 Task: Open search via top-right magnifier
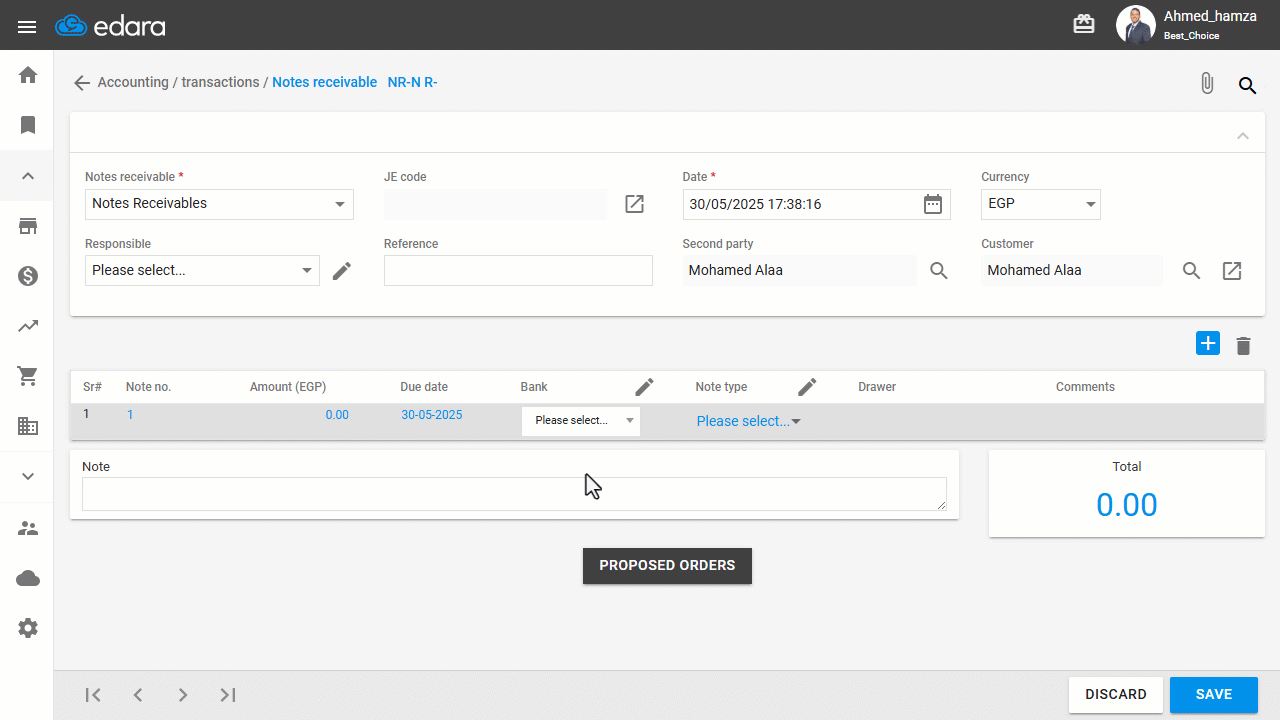(1247, 85)
